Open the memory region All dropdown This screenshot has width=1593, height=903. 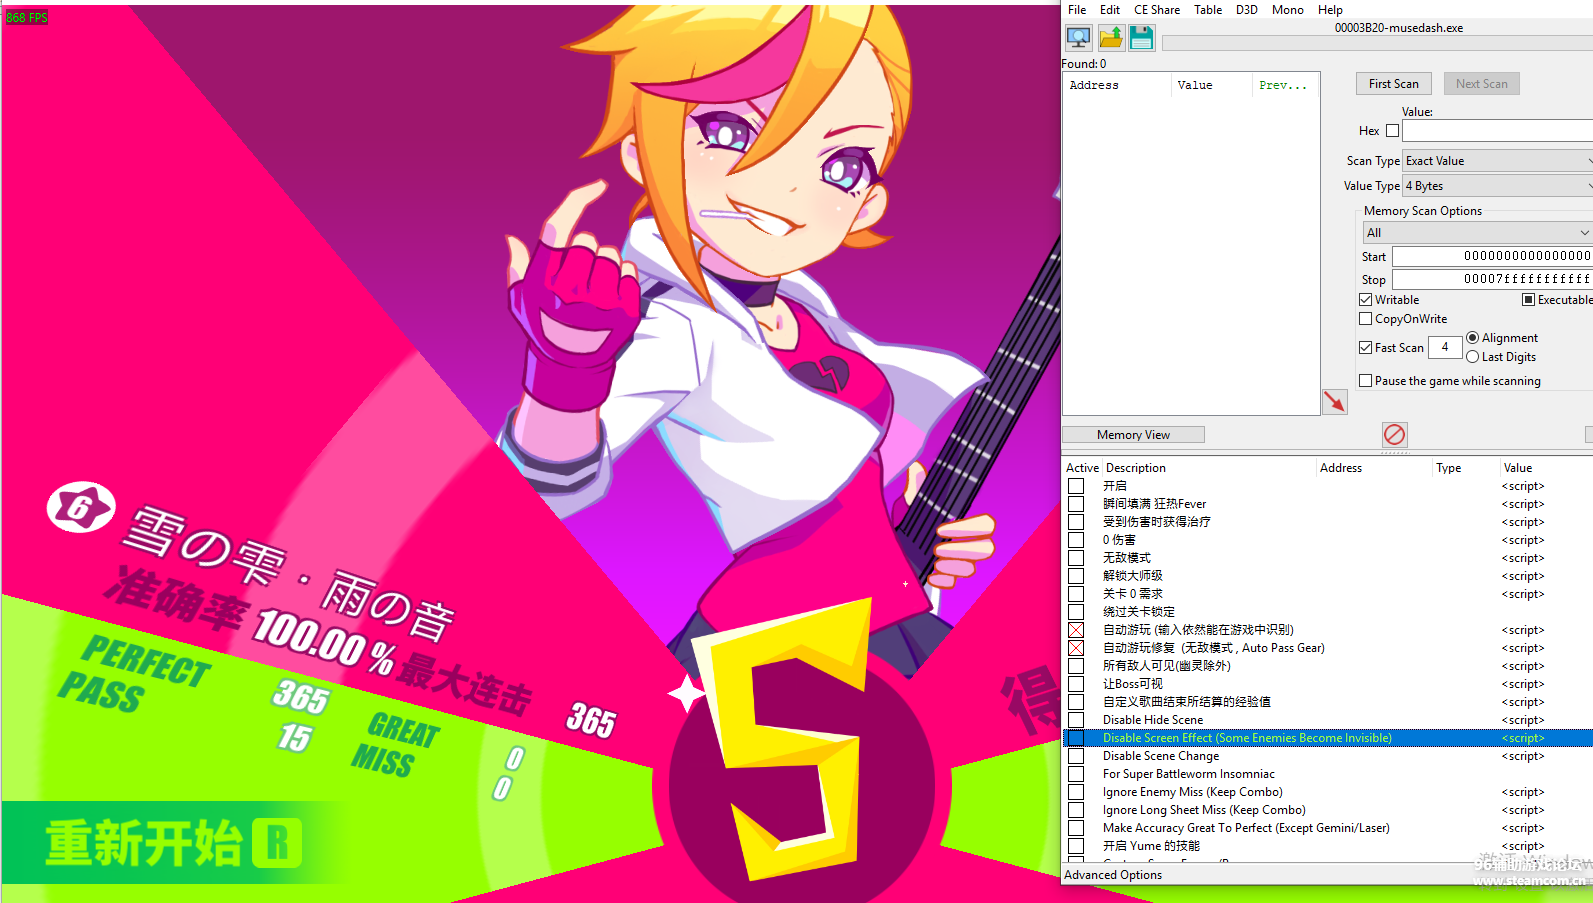click(x=1477, y=233)
